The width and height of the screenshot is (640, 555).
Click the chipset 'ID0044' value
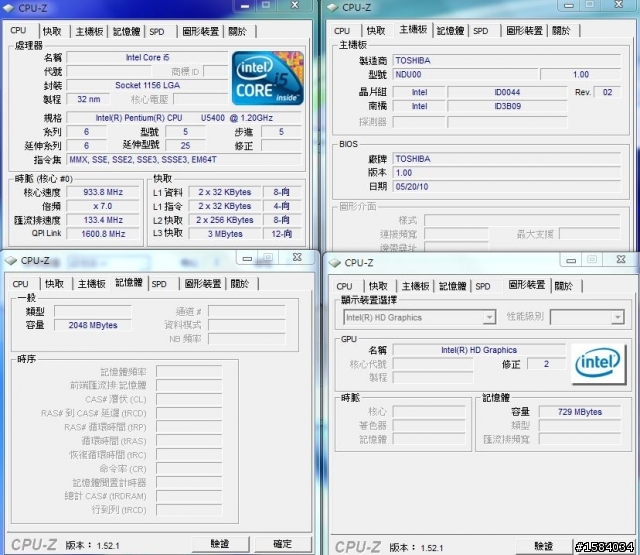[x=507, y=92]
